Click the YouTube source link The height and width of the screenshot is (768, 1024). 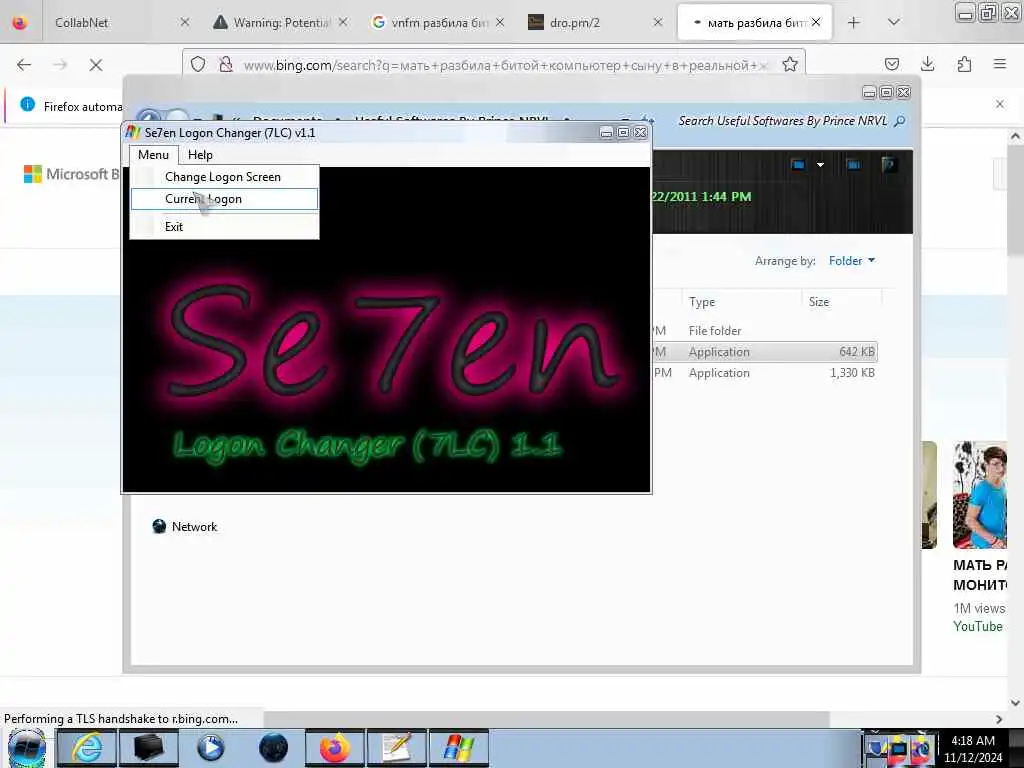pyautogui.click(x=978, y=626)
